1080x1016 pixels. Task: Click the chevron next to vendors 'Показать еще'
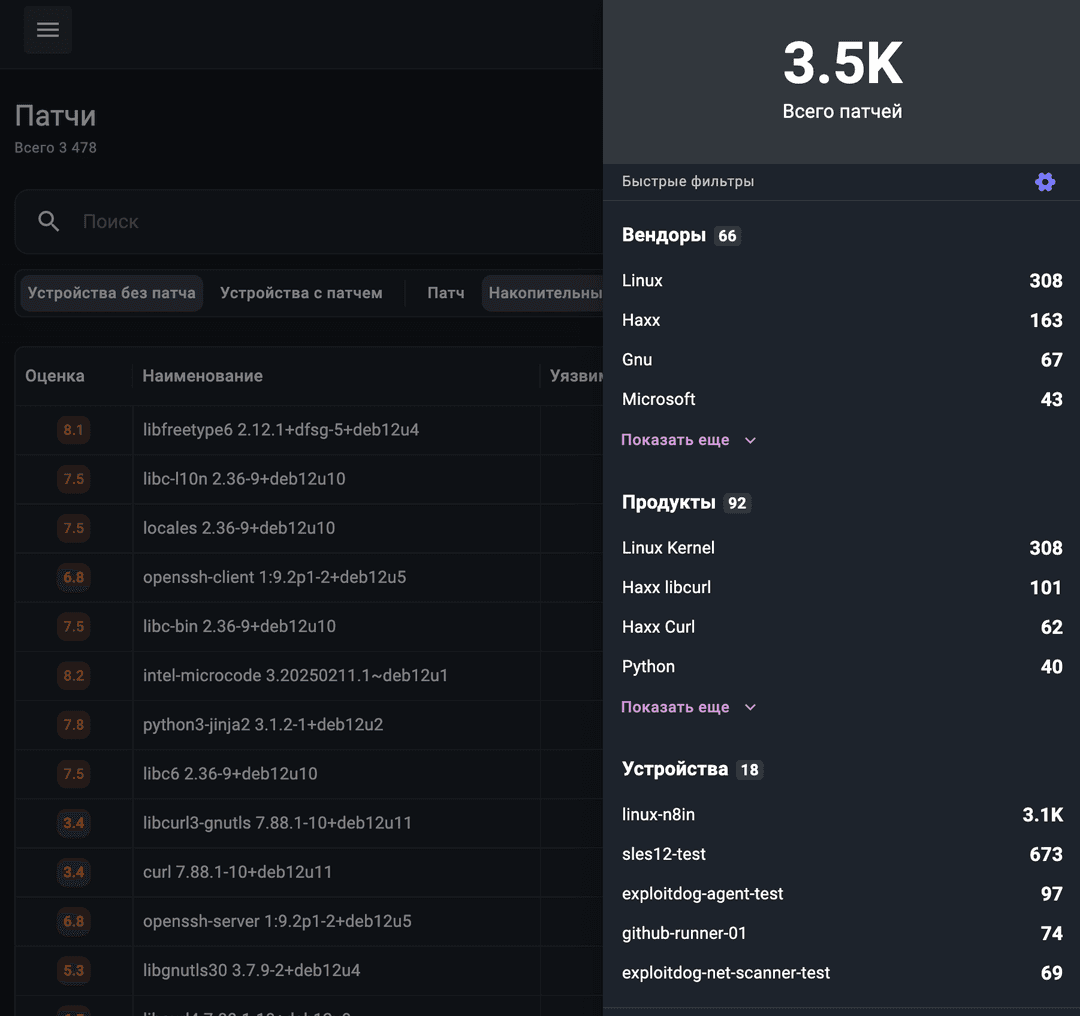click(751, 440)
